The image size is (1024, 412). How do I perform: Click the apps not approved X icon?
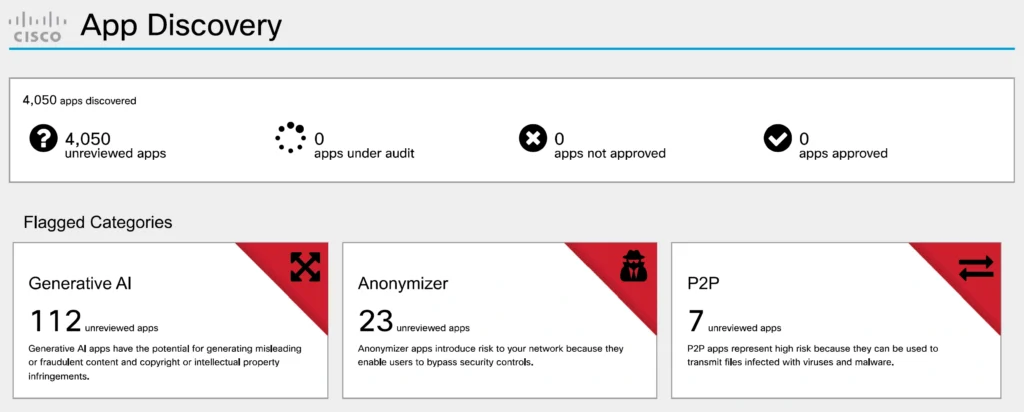(533, 138)
